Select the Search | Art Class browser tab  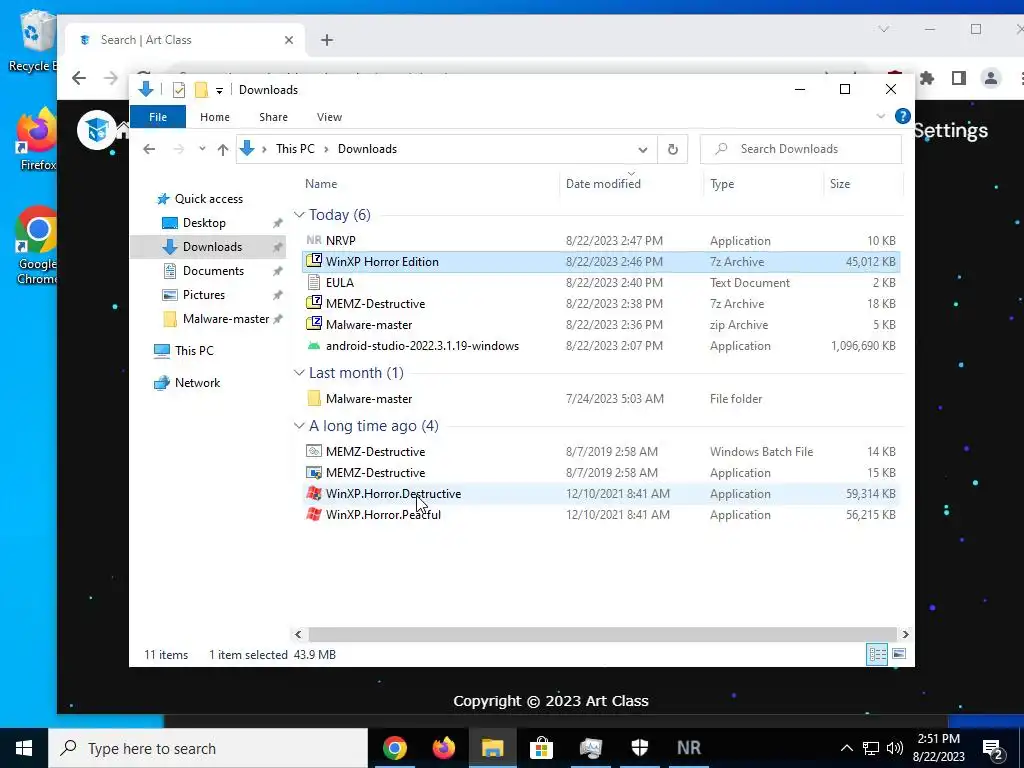(185, 40)
